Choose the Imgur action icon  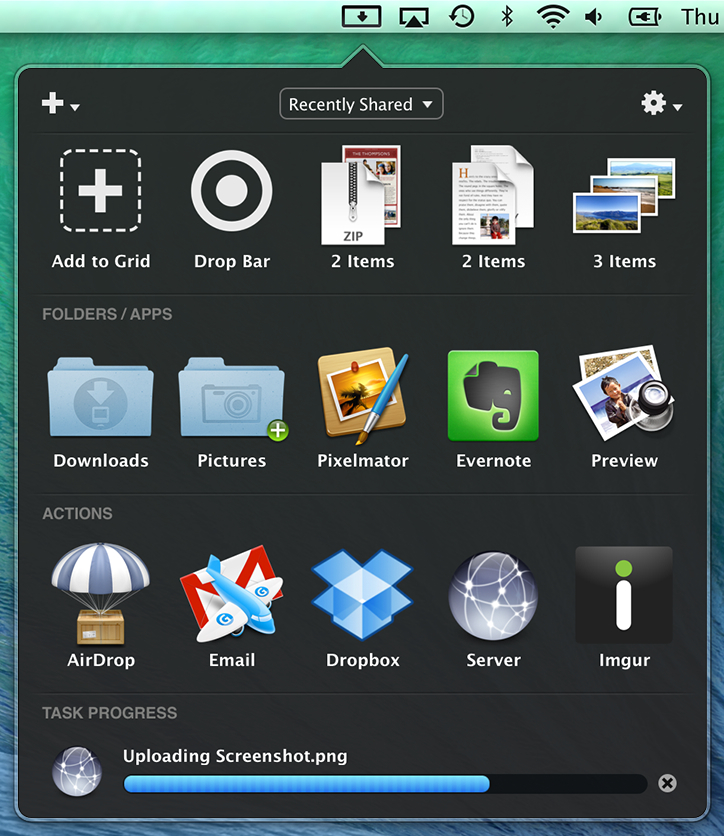point(624,594)
